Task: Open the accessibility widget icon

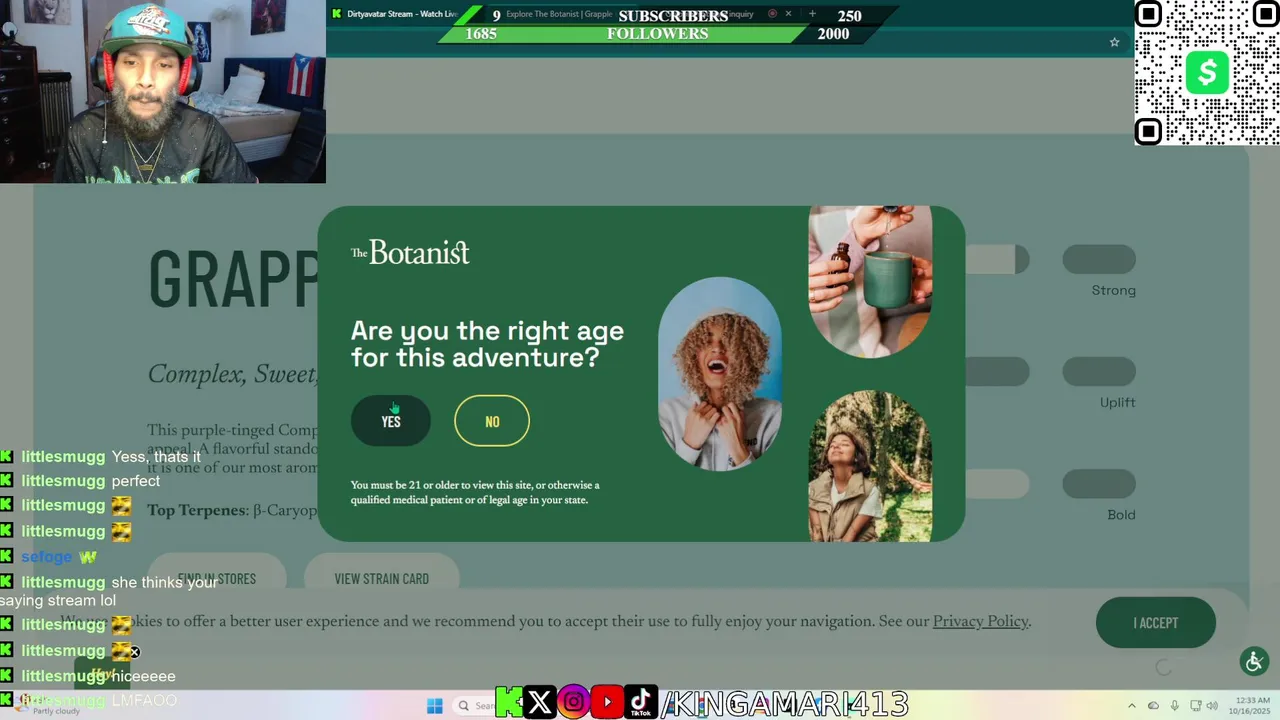Action: [x=1254, y=661]
